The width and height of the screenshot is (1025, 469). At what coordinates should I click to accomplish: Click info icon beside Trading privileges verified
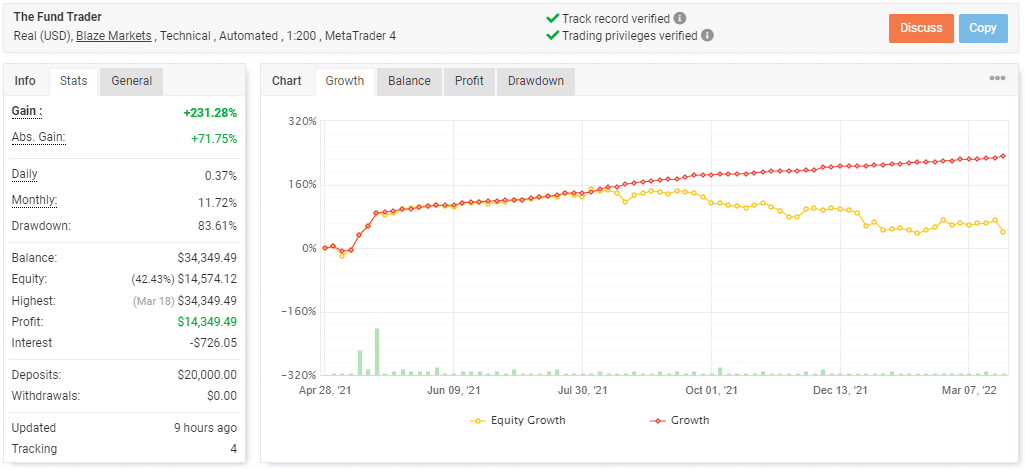707,35
